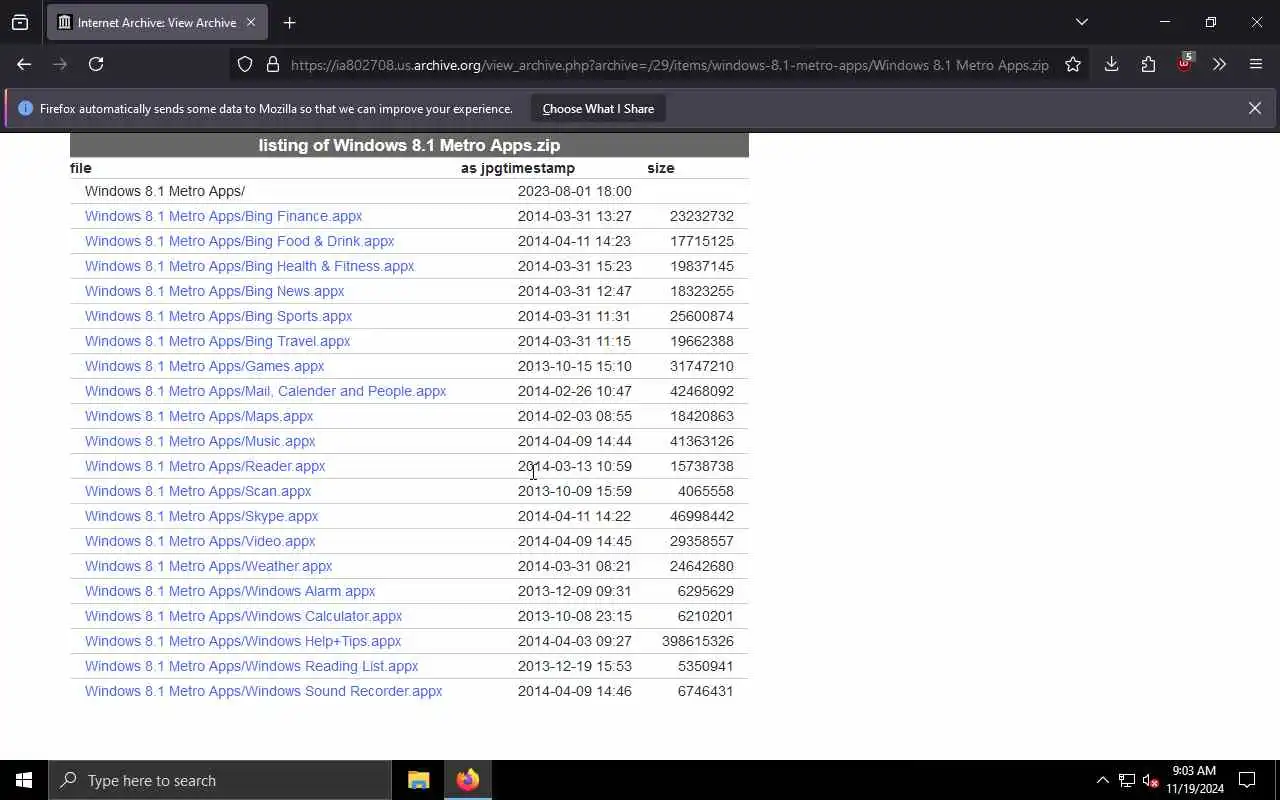The image size is (1280, 800).
Task: Open the Windows Start menu
Action: (x=24, y=780)
